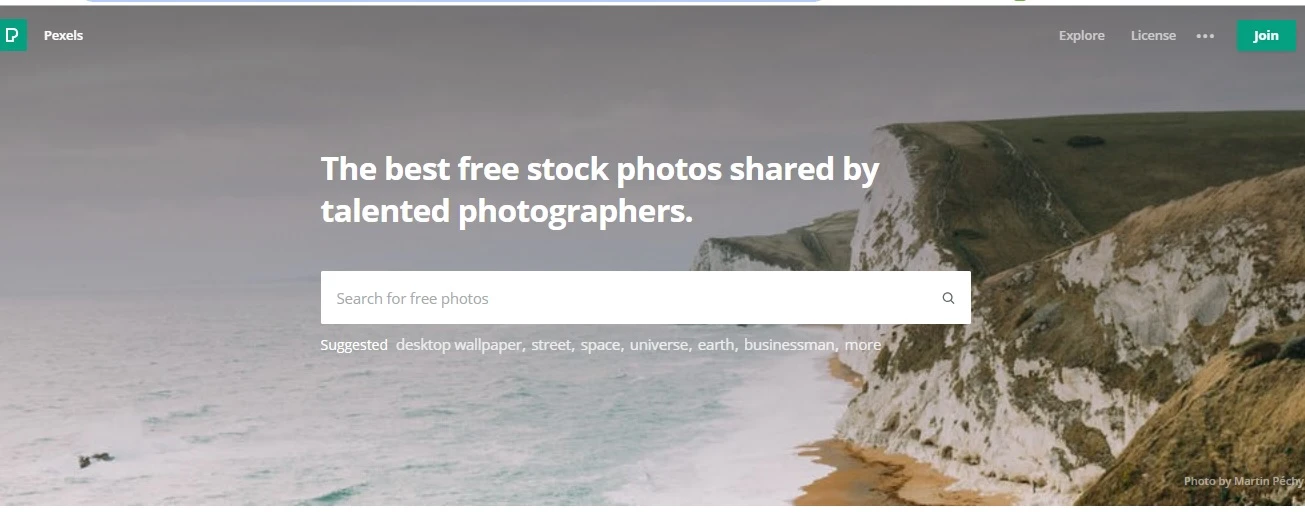Click the best free stock photos headline
This screenshot has width=1305, height=517.
600,190
